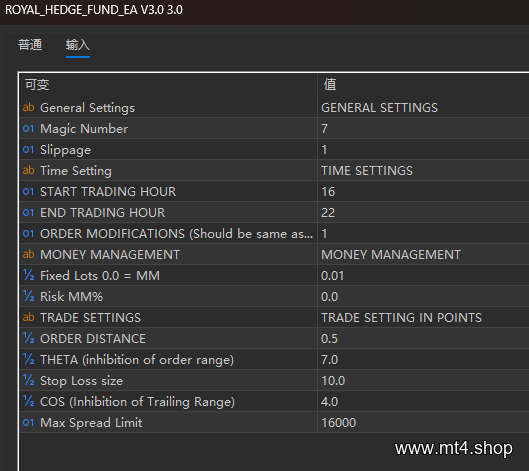Edit the Max Spread Limit value 16000

[x=423, y=422]
